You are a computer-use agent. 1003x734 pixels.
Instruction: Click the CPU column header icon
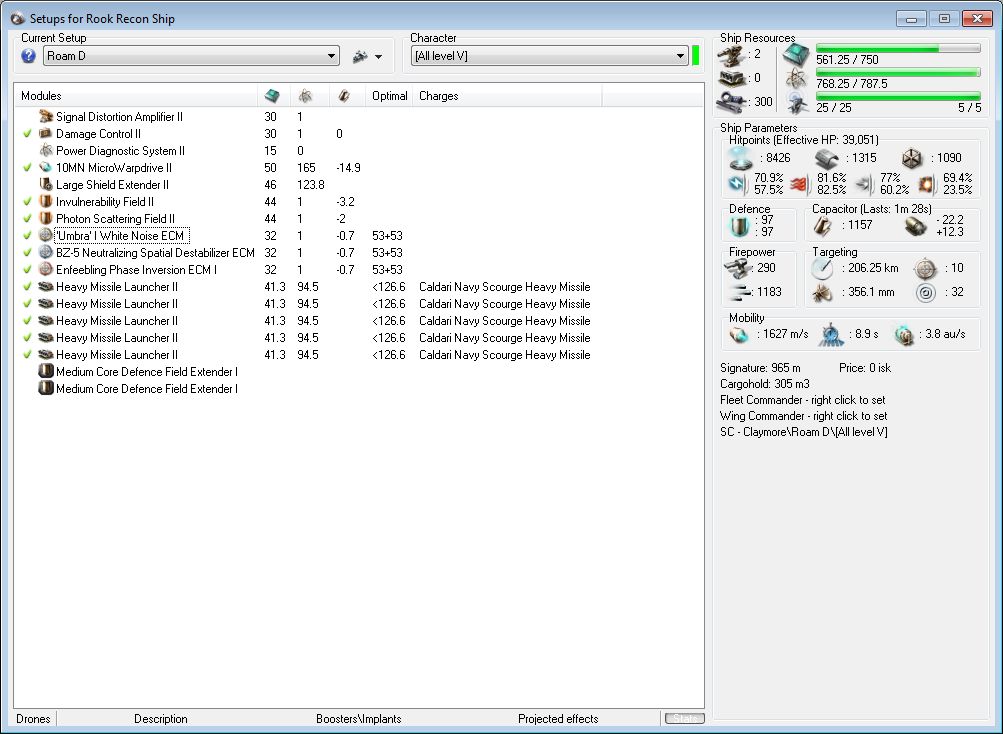coord(272,96)
